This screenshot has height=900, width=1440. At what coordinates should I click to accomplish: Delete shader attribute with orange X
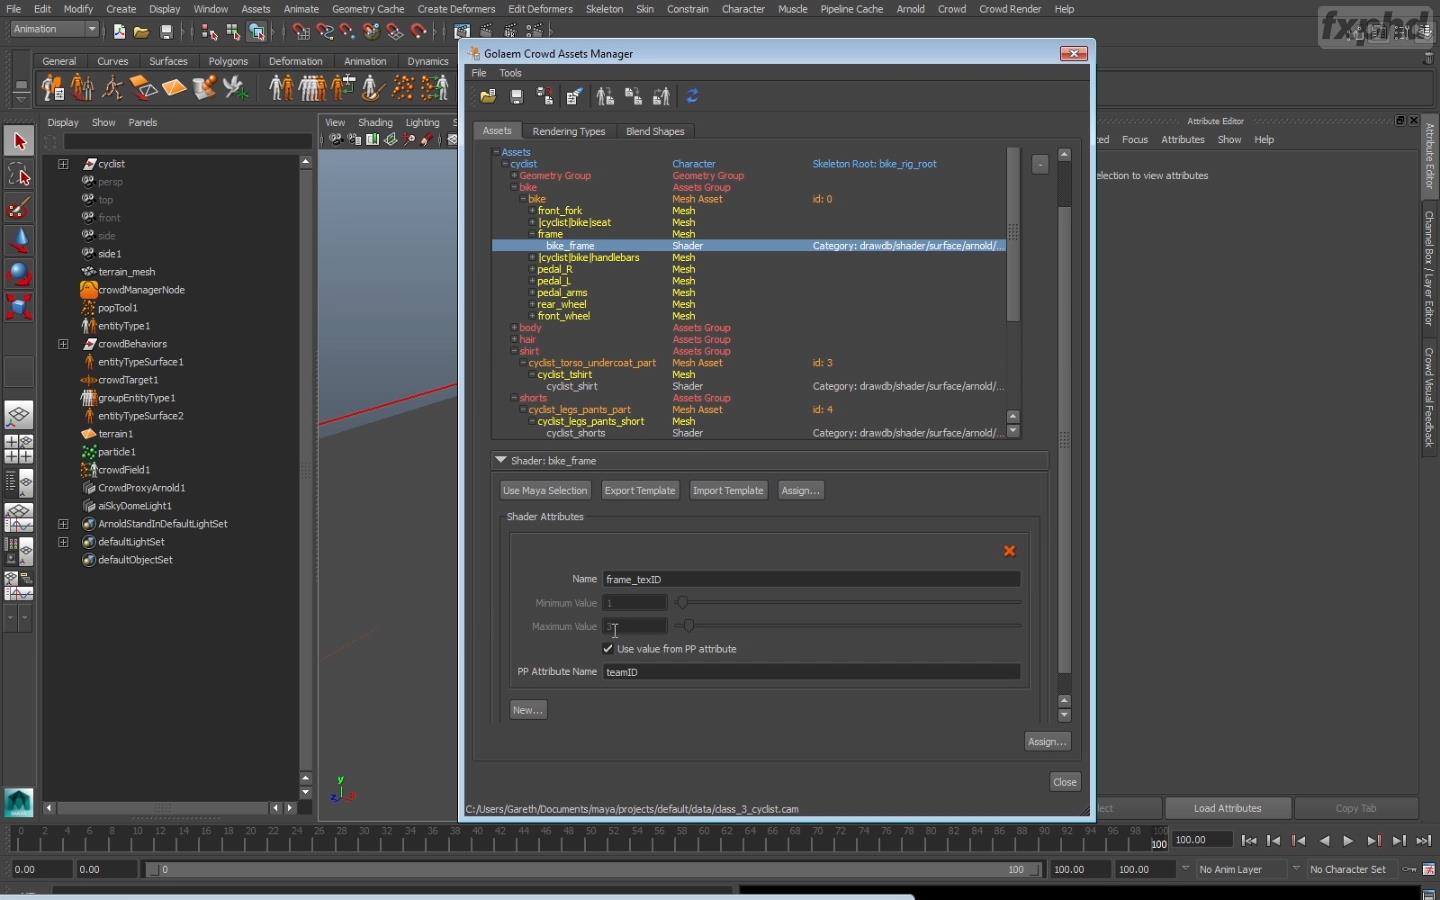pos(1009,551)
